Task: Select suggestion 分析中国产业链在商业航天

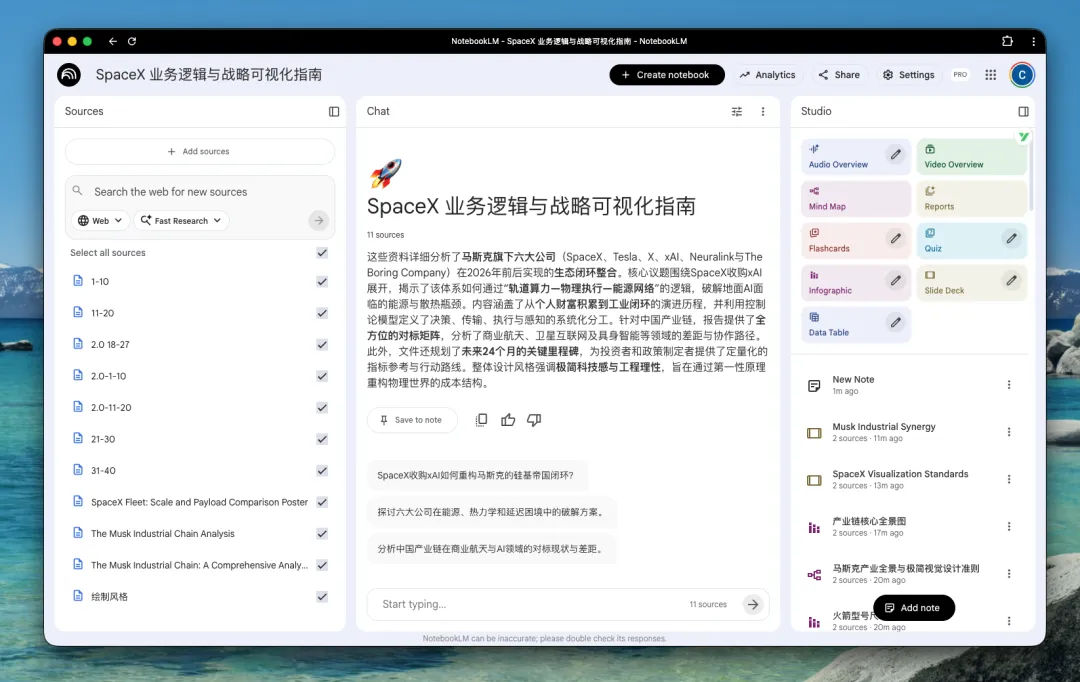Action: [x=492, y=549]
